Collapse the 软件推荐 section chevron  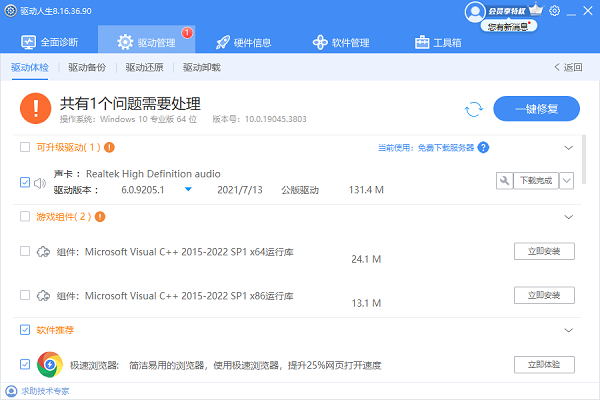tap(569, 330)
